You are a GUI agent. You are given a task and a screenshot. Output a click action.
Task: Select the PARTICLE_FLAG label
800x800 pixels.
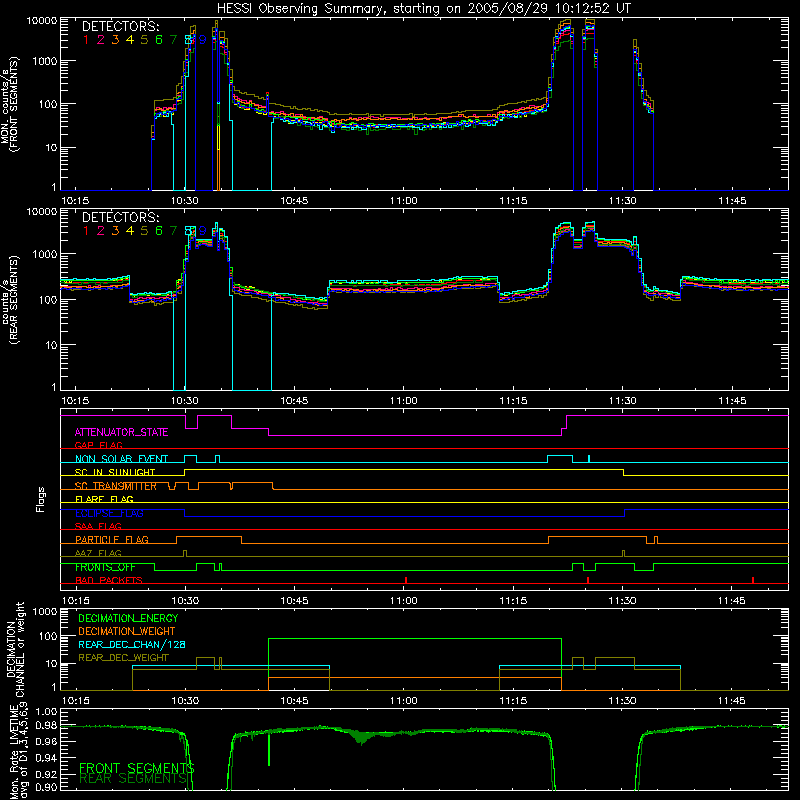coord(112,539)
